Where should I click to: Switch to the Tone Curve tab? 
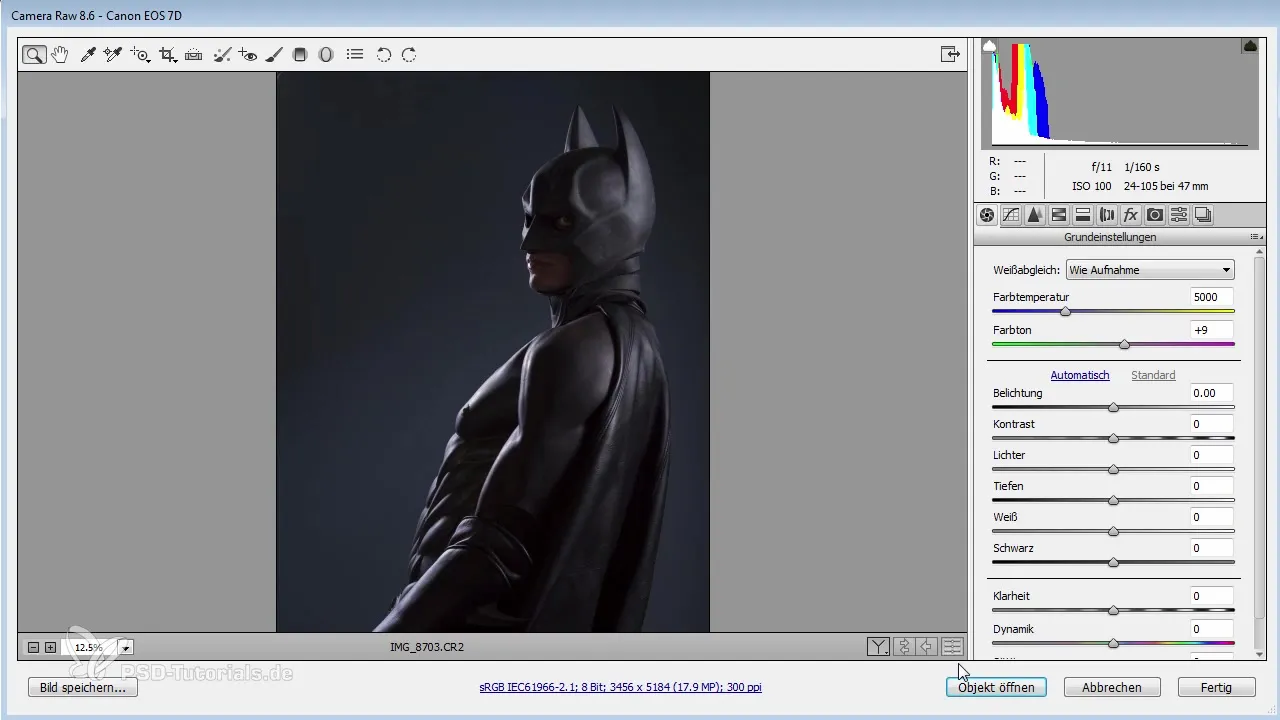click(1011, 215)
